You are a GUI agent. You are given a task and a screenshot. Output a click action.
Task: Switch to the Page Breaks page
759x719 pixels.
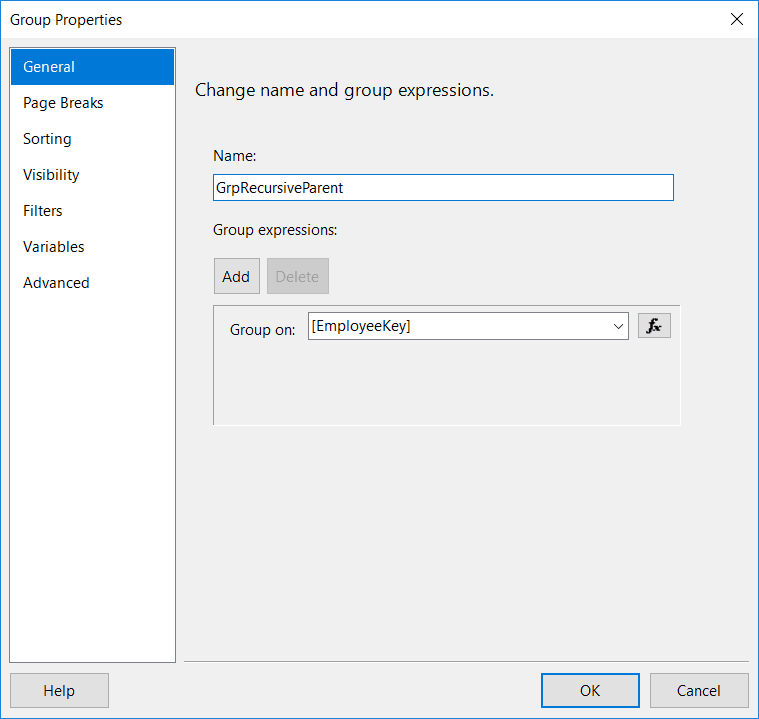click(x=63, y=103)
